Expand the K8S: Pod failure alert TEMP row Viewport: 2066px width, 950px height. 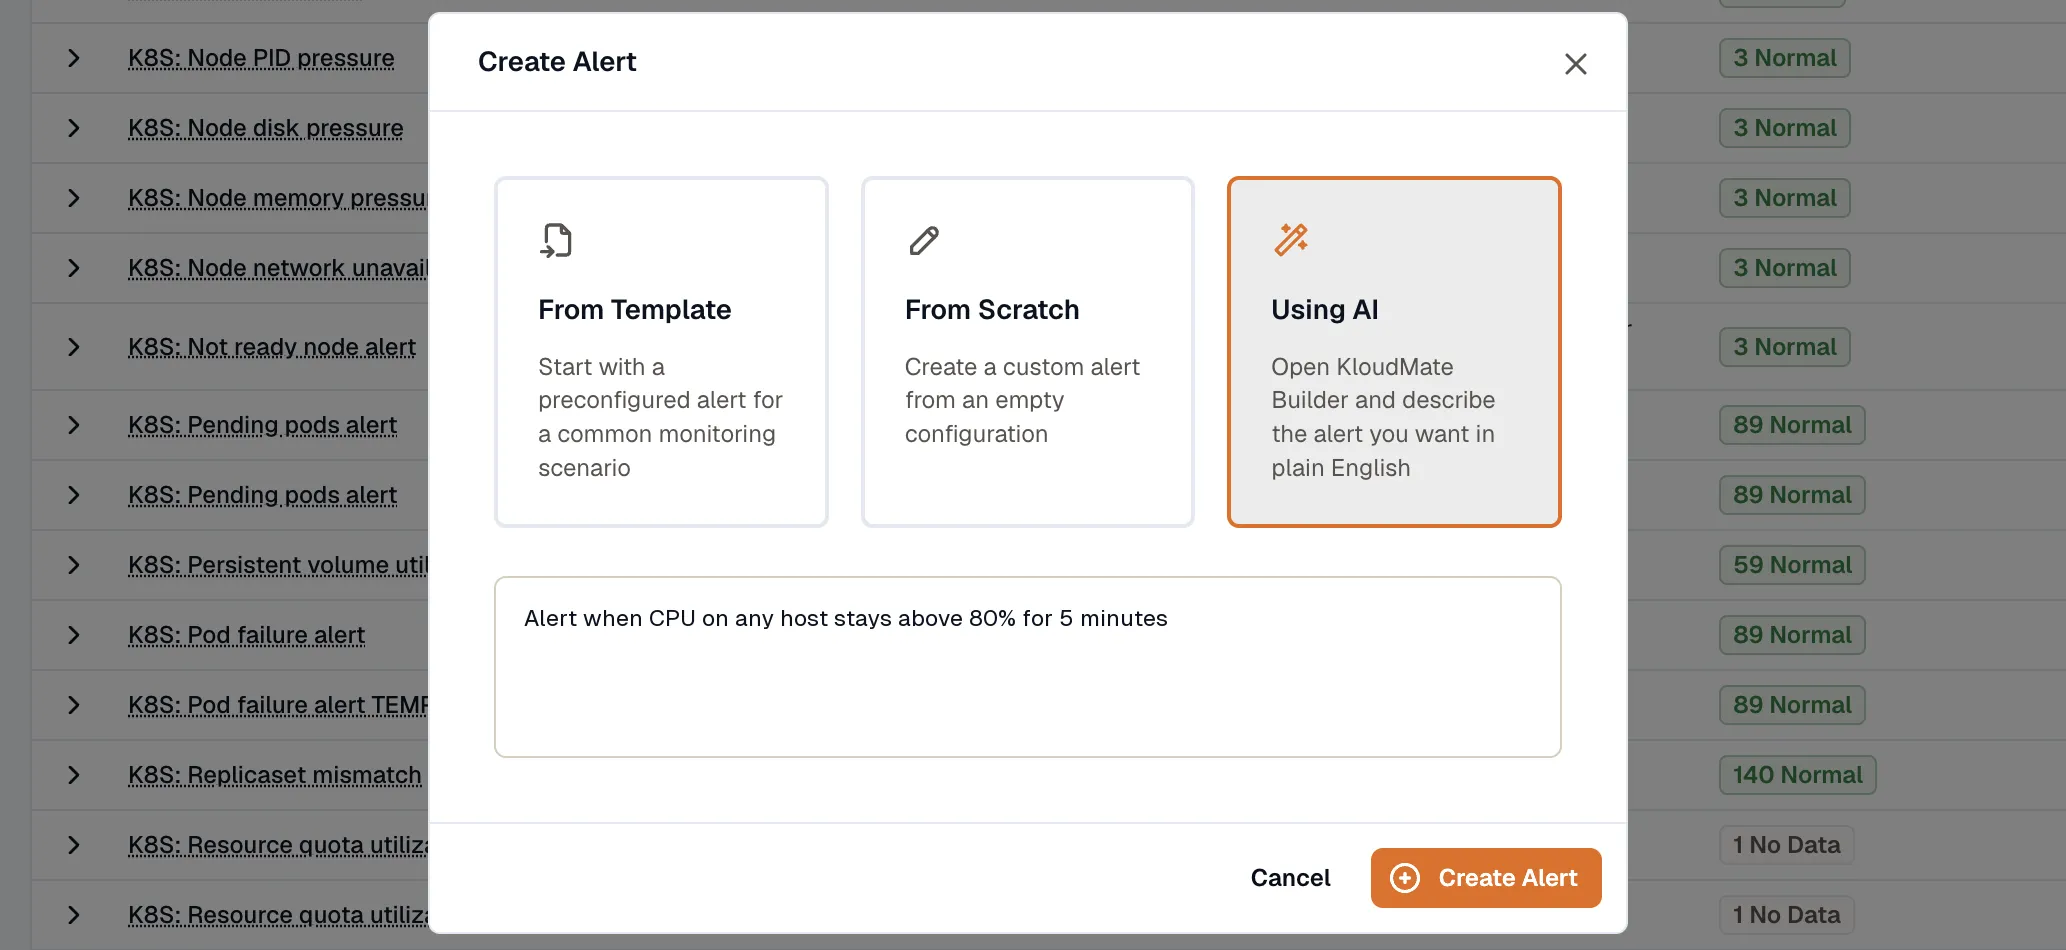tap(73, 705)
